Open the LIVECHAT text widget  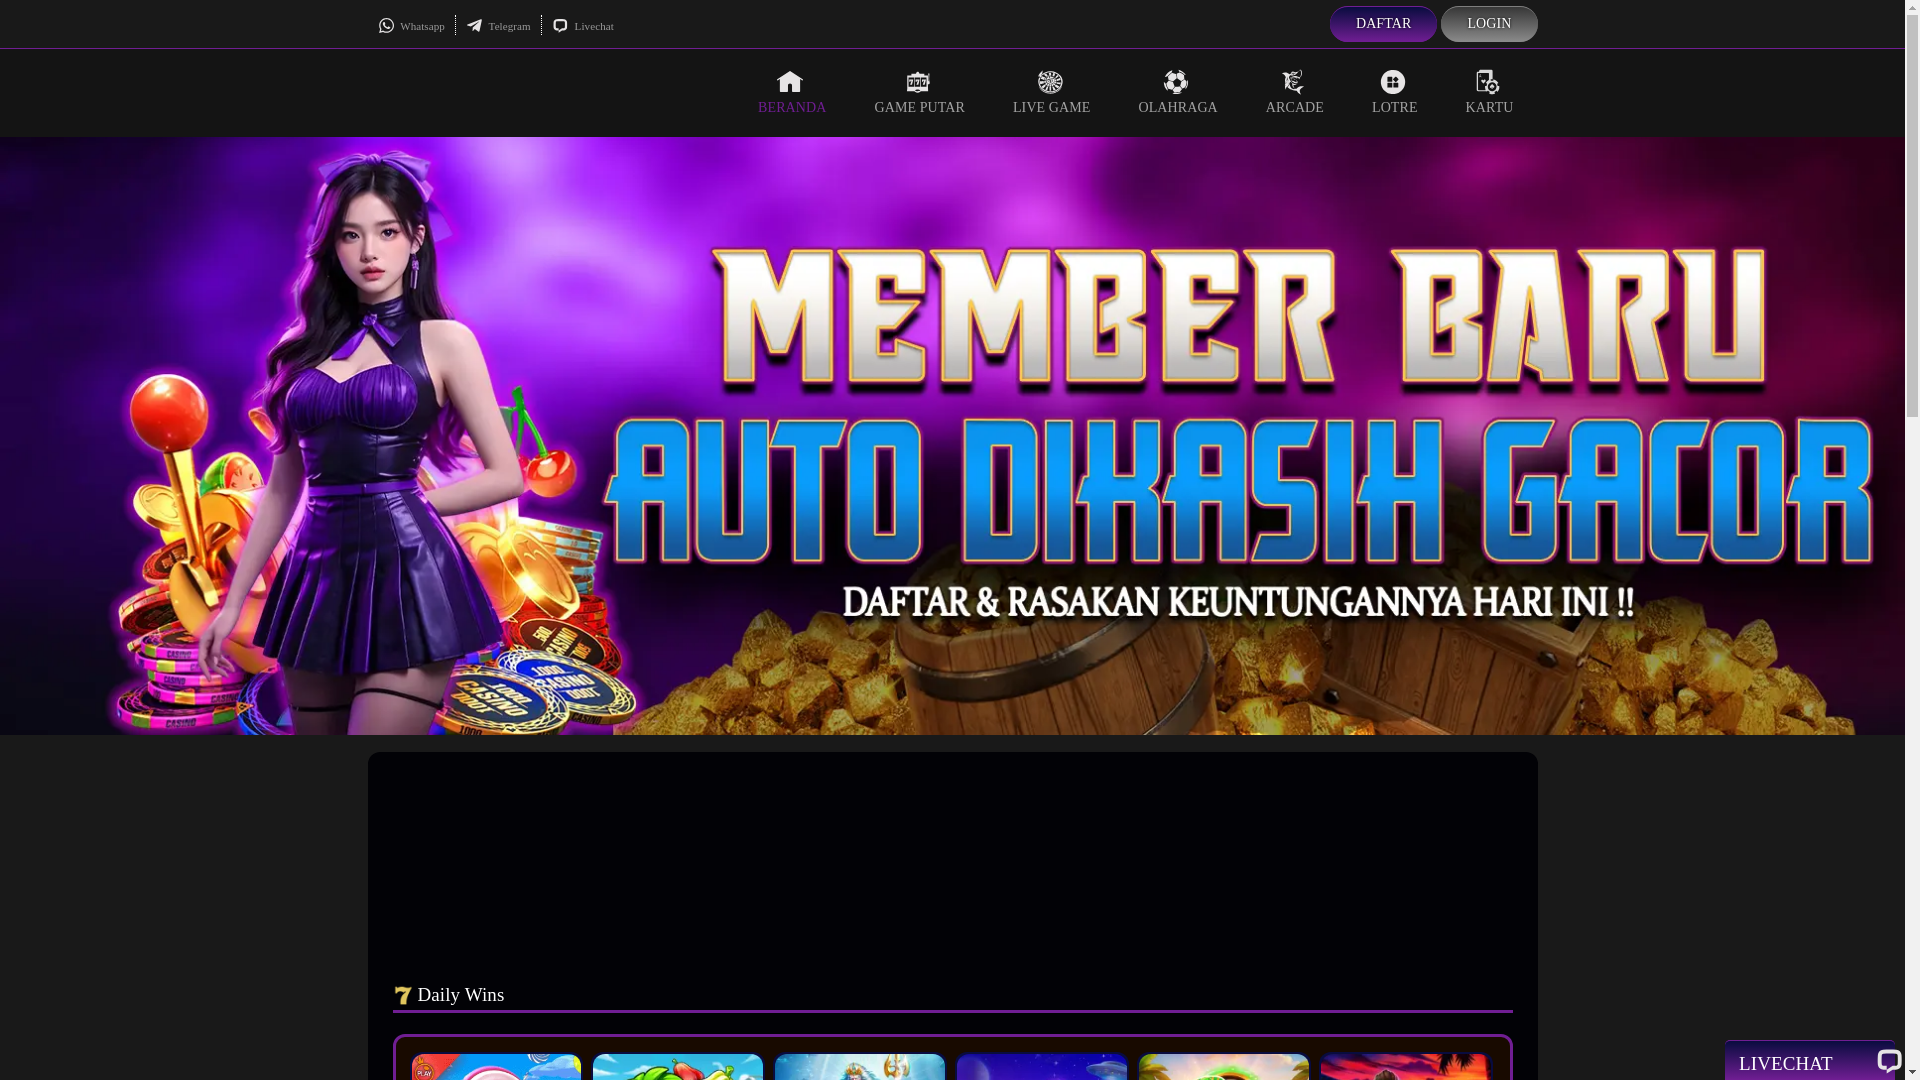(1785, 1063)
